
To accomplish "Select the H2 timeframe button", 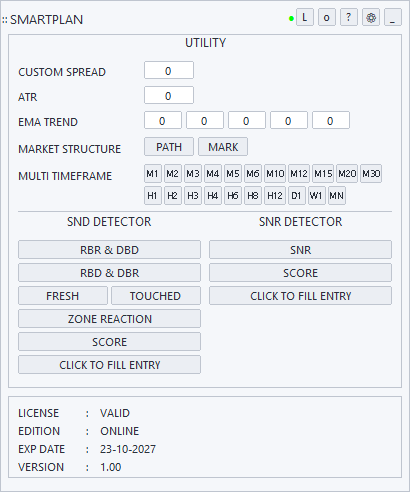I will coord(173,195).
